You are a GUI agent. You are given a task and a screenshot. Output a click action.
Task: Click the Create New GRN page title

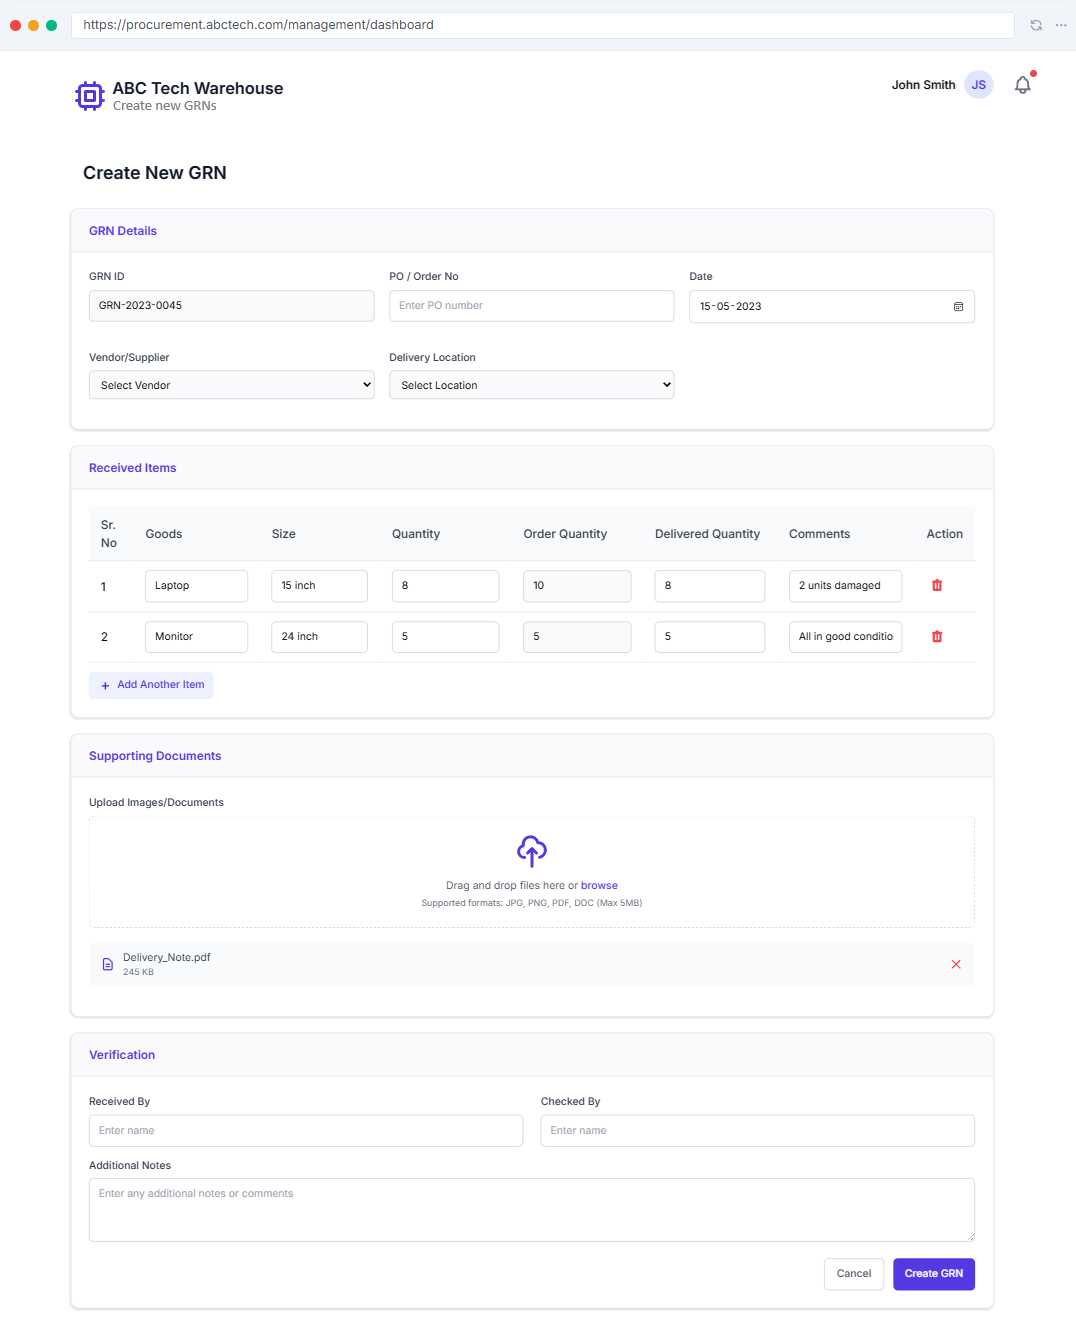coord(155,173)
